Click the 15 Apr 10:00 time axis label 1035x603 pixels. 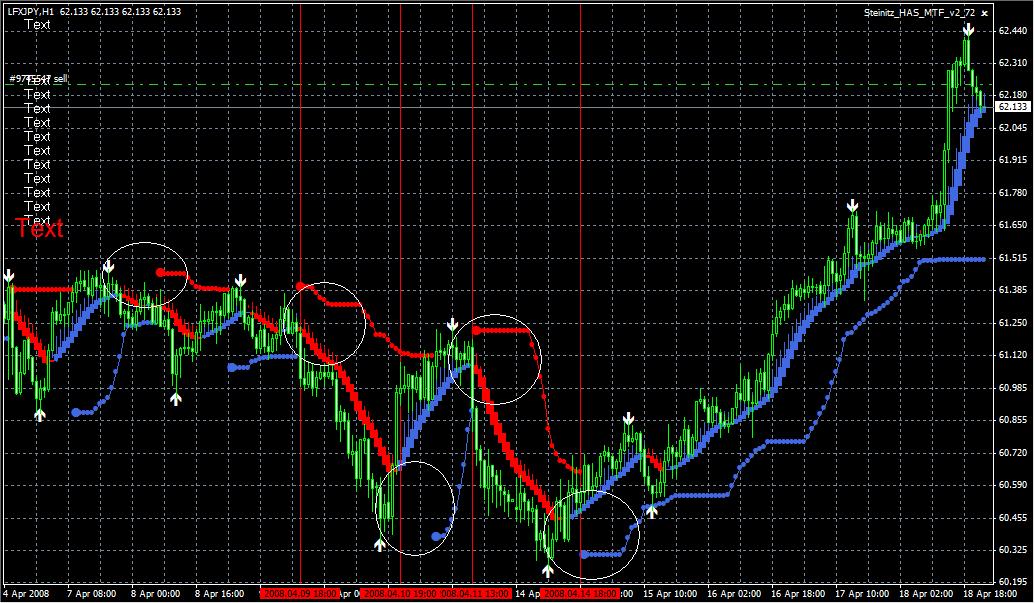pyautogui.click(x=669, y=594)
